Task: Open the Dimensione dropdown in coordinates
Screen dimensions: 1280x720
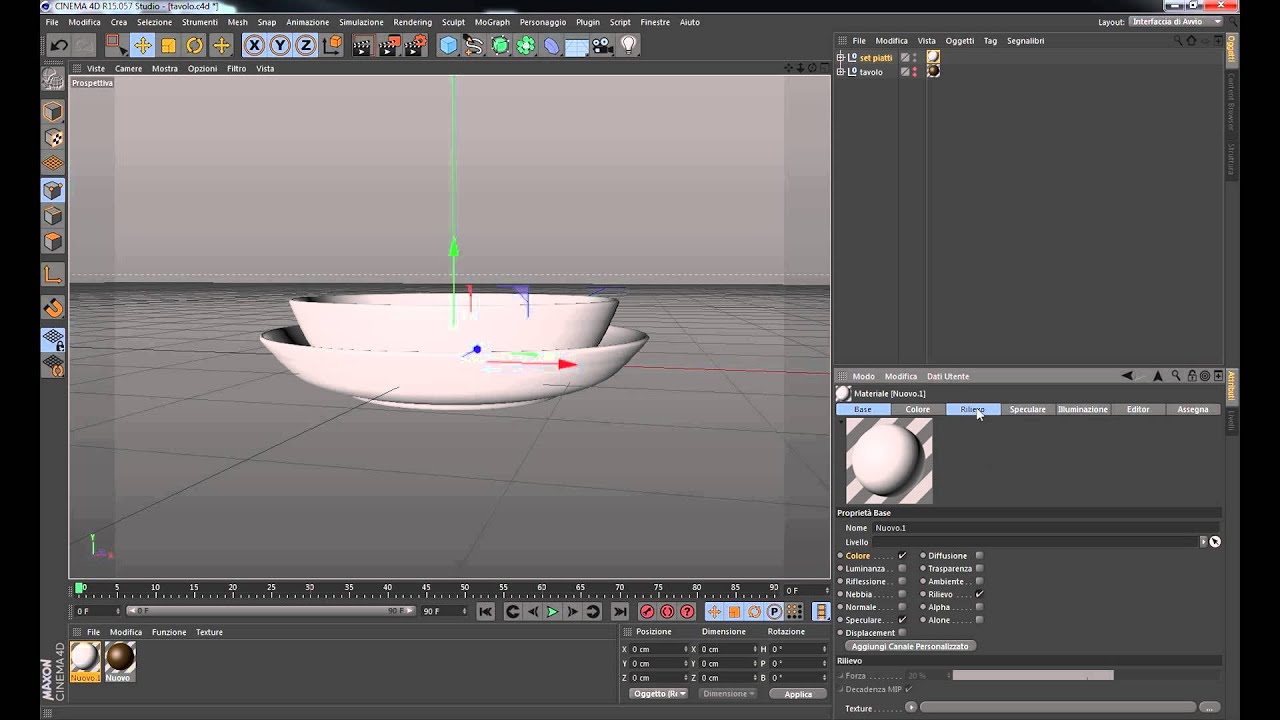Action: point(729,693)
